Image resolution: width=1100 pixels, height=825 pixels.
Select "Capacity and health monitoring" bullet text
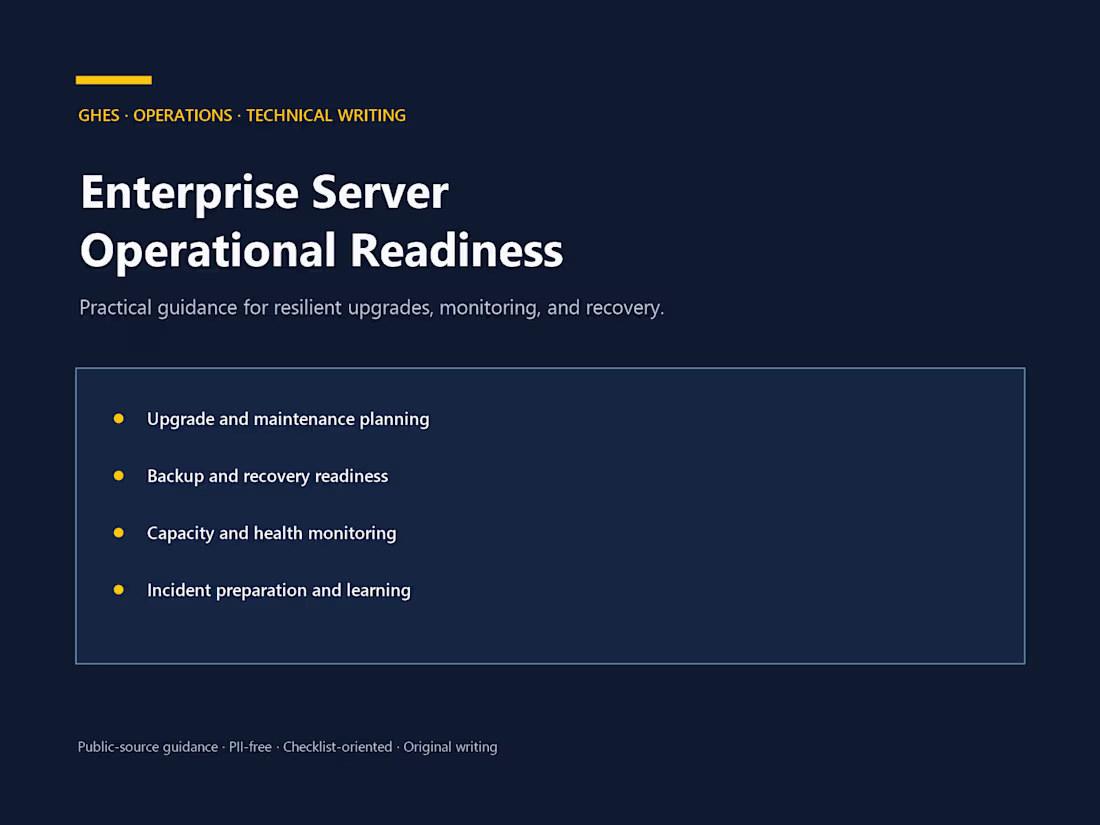pyautogui.click(x=271, y=533)
